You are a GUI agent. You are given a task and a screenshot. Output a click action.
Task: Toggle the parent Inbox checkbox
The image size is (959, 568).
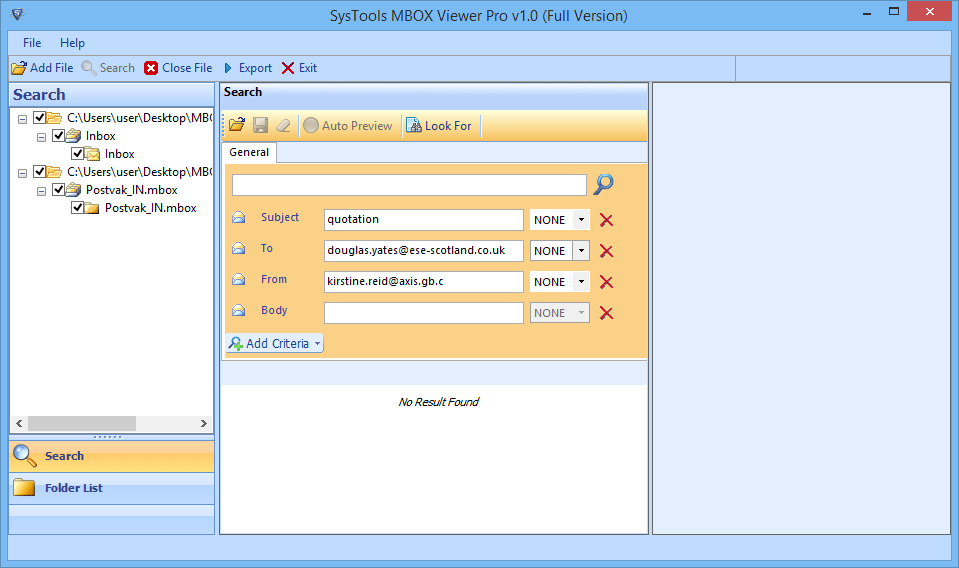[58, 135]
